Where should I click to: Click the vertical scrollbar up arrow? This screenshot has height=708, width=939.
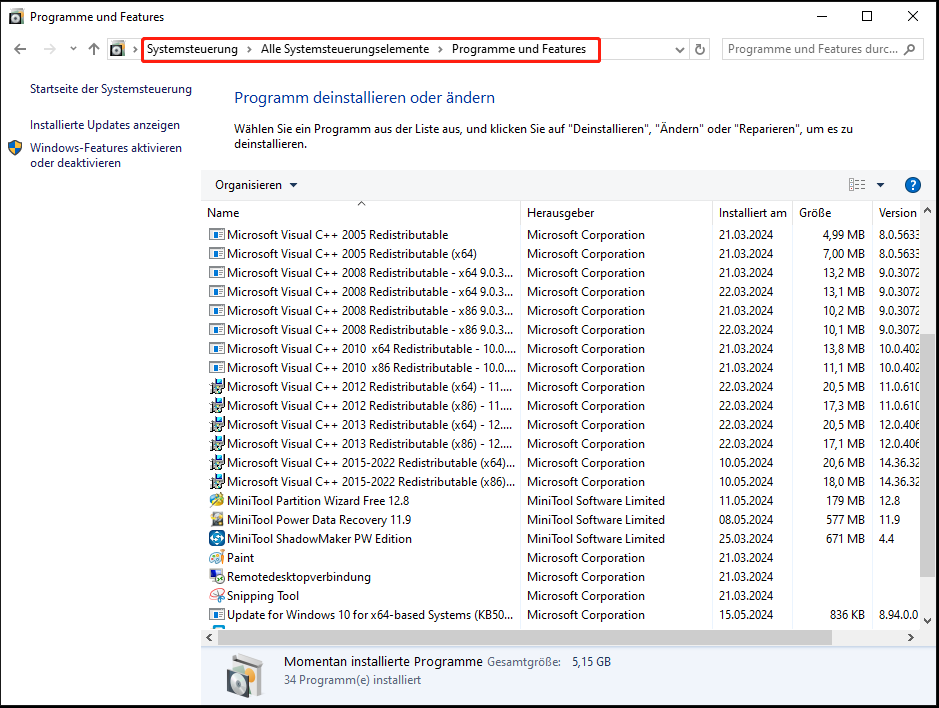(927, 210)
